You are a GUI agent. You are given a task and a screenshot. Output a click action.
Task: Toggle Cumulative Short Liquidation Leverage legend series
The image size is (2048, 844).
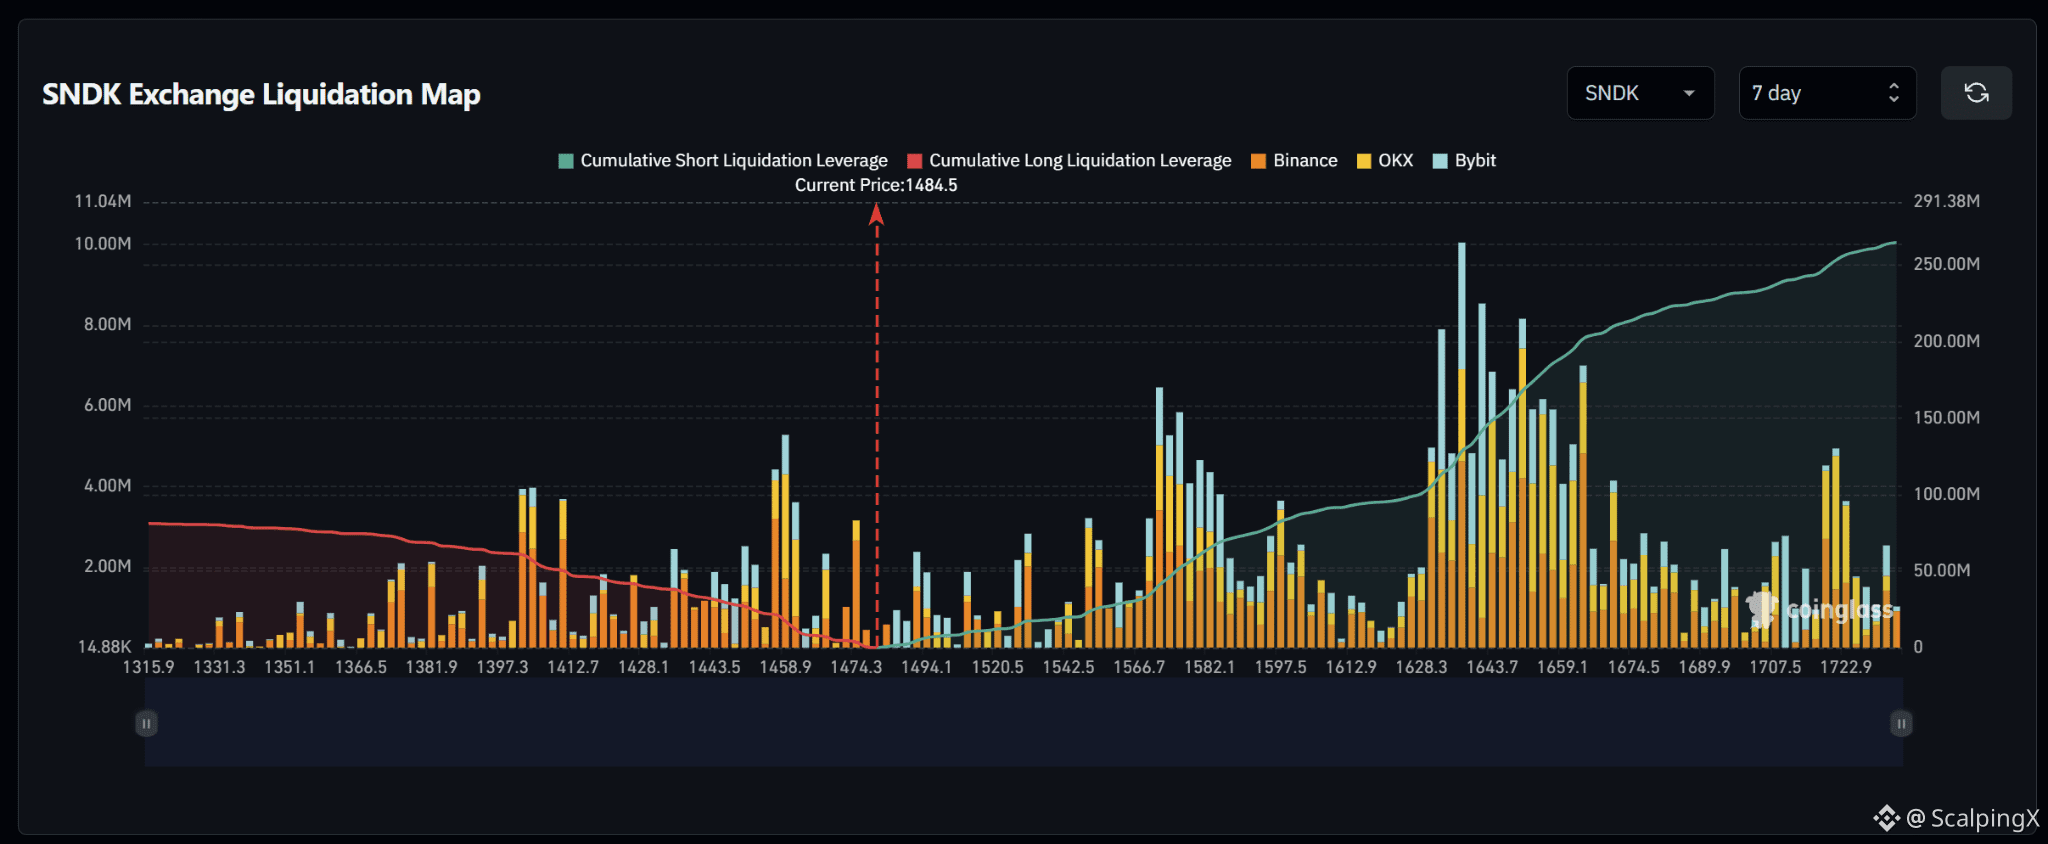pos(723,160)
